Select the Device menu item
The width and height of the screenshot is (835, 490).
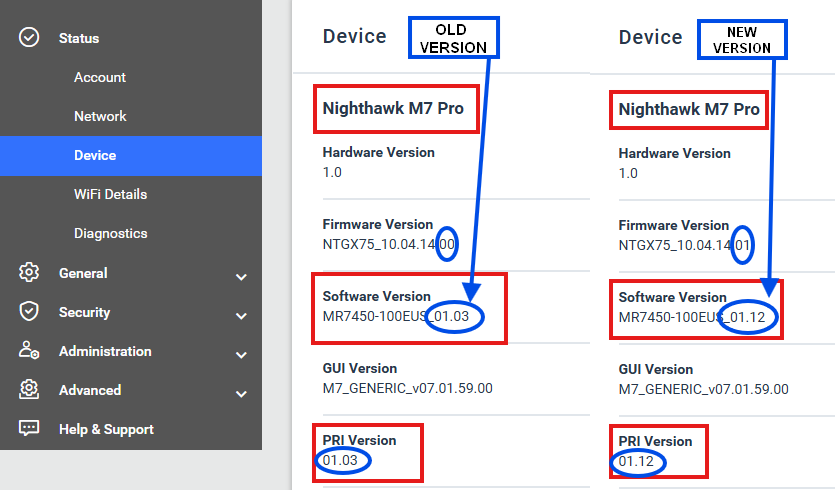click(95, 155)
